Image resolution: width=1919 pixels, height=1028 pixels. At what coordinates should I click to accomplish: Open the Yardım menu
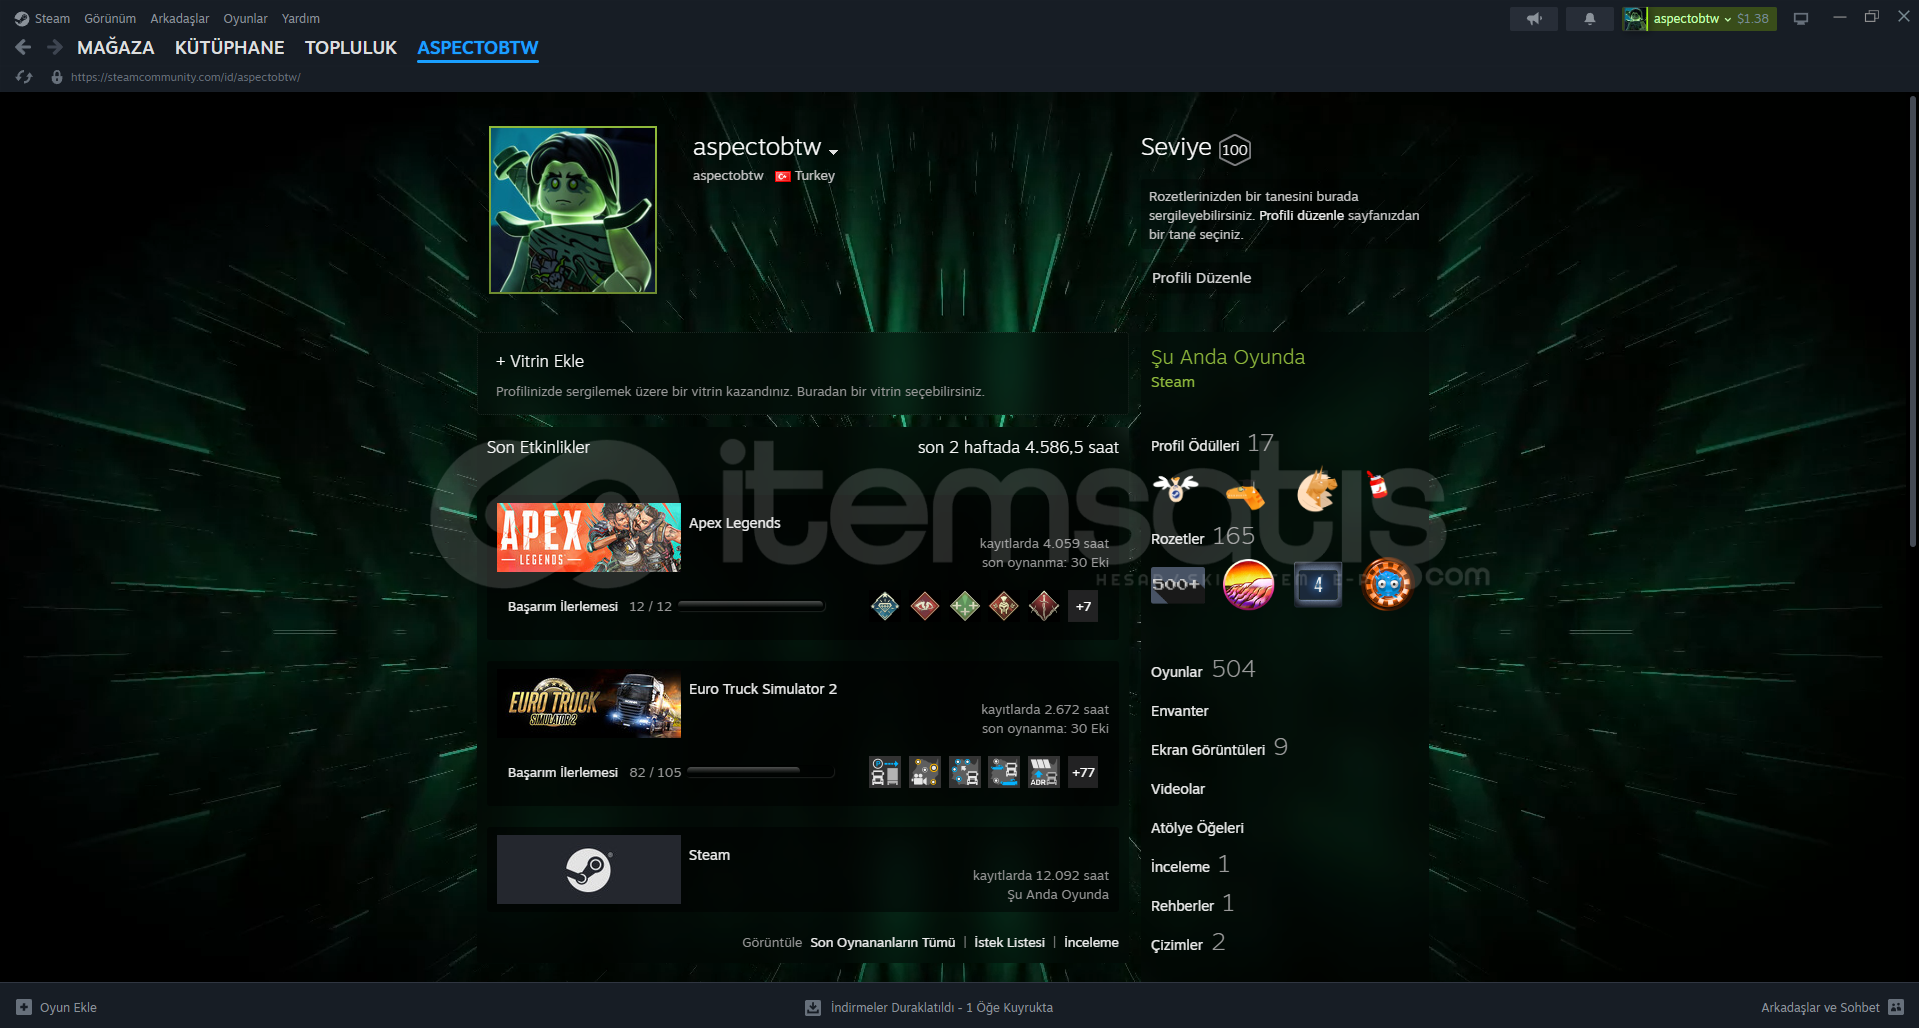[x=301, y=19]
